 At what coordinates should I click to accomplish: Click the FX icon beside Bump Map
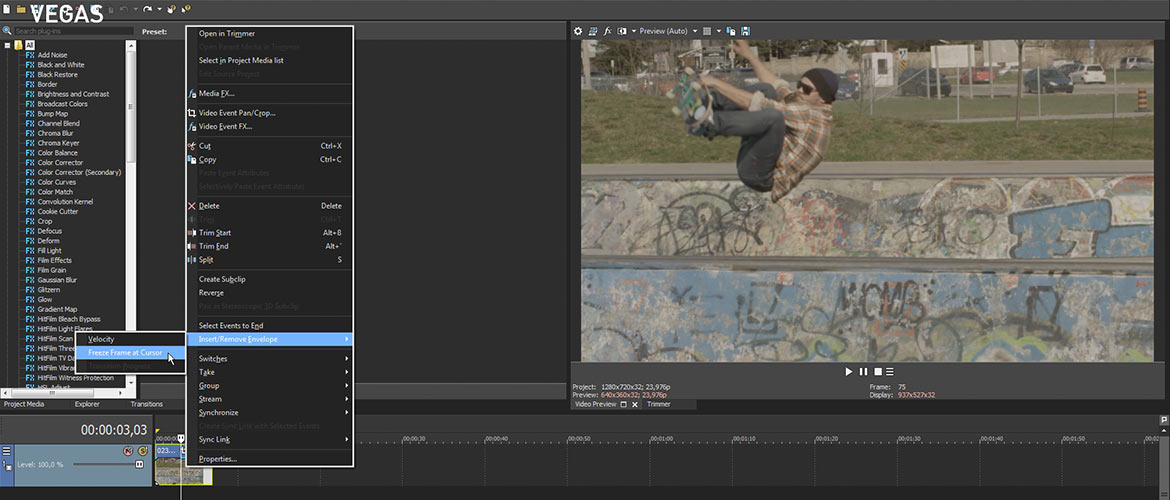point(31,113)
